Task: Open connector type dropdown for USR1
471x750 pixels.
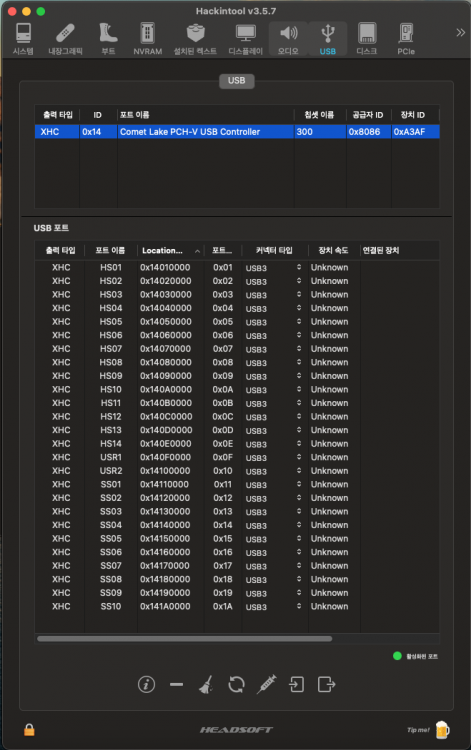Action: [299, 457]
